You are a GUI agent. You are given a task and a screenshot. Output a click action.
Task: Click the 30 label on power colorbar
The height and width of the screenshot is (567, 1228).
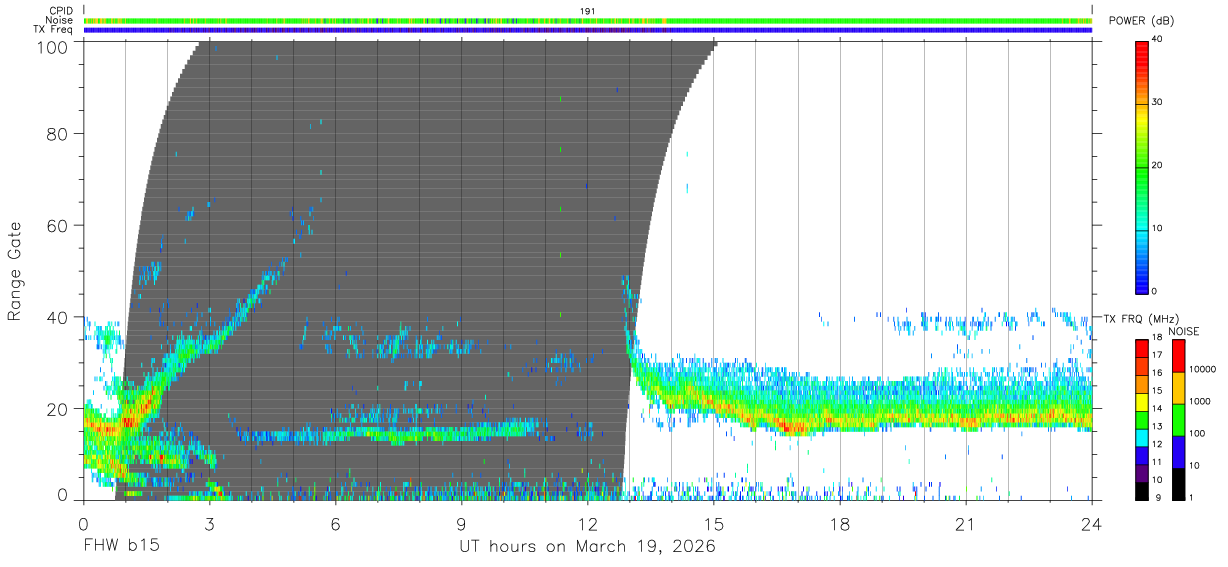pos(1158,103)
